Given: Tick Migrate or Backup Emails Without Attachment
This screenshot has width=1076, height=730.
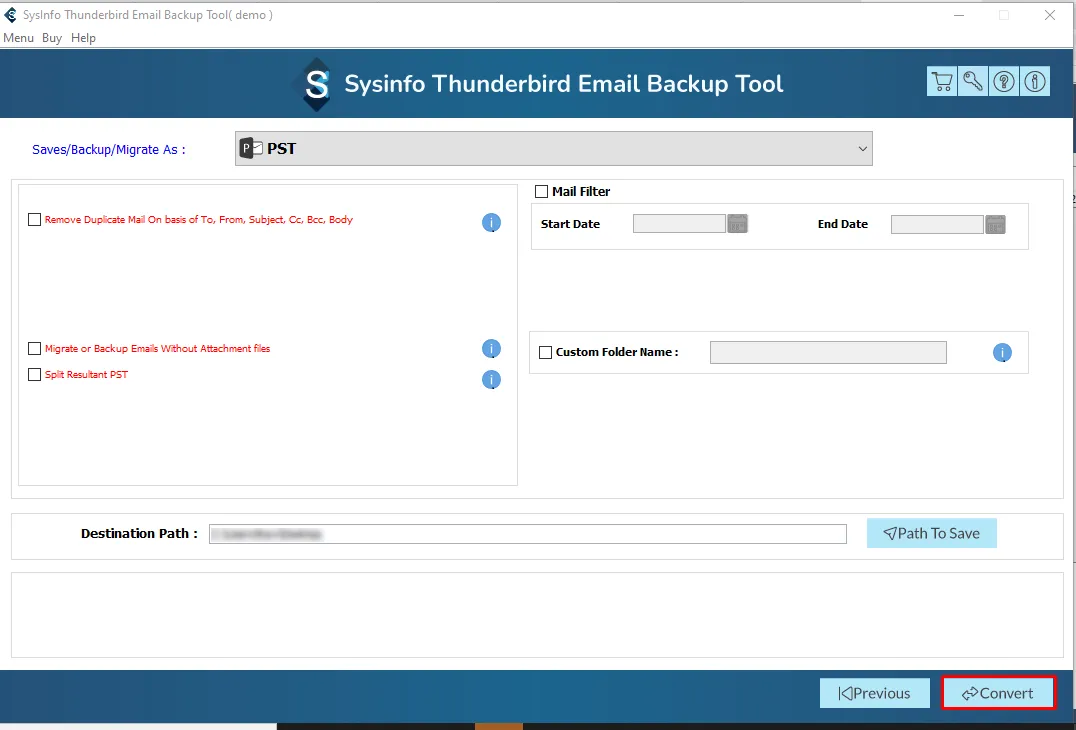Looking at the screenshot, I should 34,349.
